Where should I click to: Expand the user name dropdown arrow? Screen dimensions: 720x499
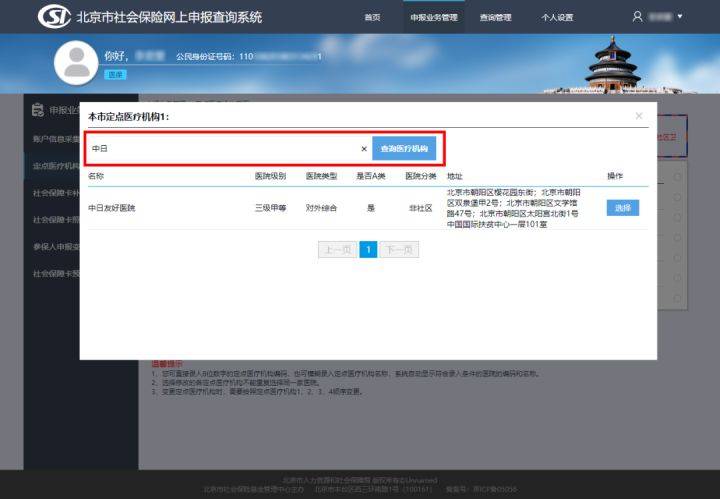coord(680,16)
